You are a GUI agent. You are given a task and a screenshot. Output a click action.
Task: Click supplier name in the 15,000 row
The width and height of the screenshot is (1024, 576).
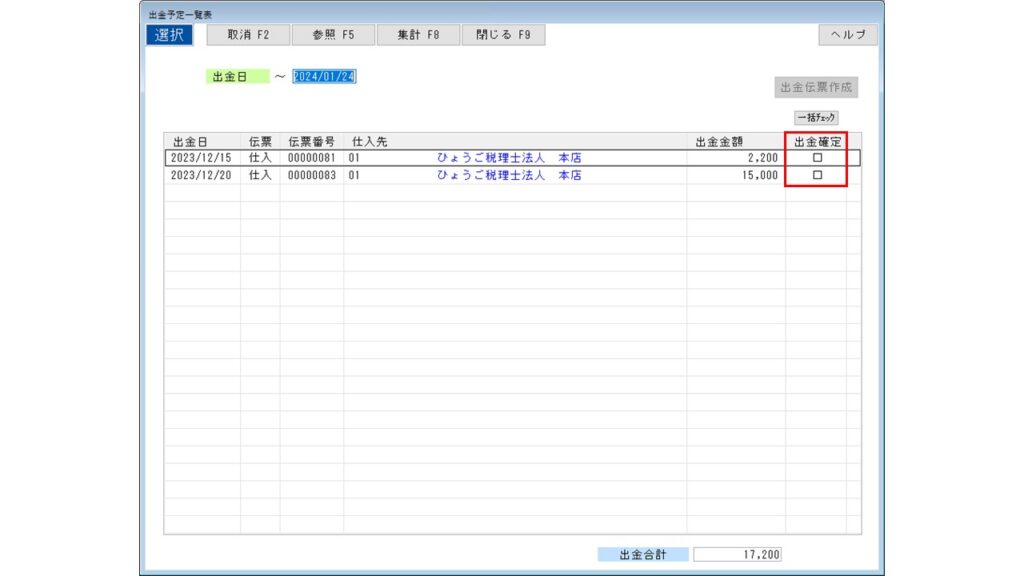click(509, 175)
